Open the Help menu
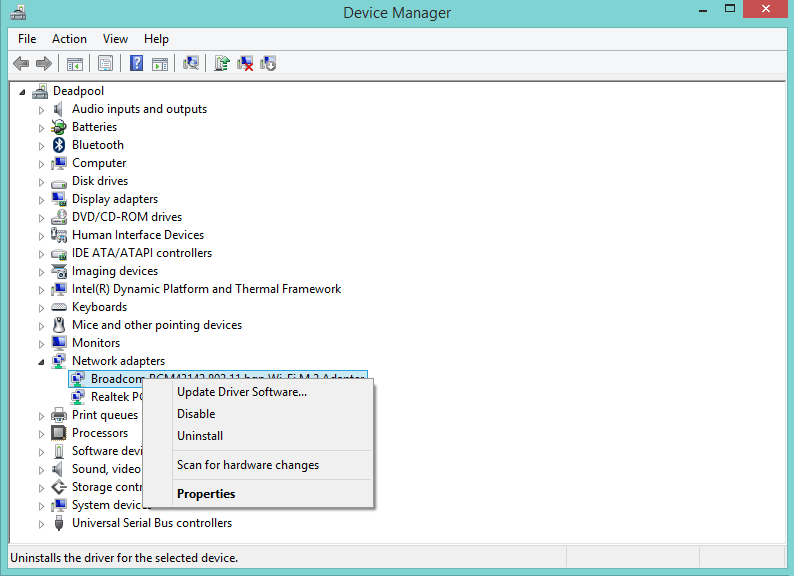 click(x=156, y=39)
